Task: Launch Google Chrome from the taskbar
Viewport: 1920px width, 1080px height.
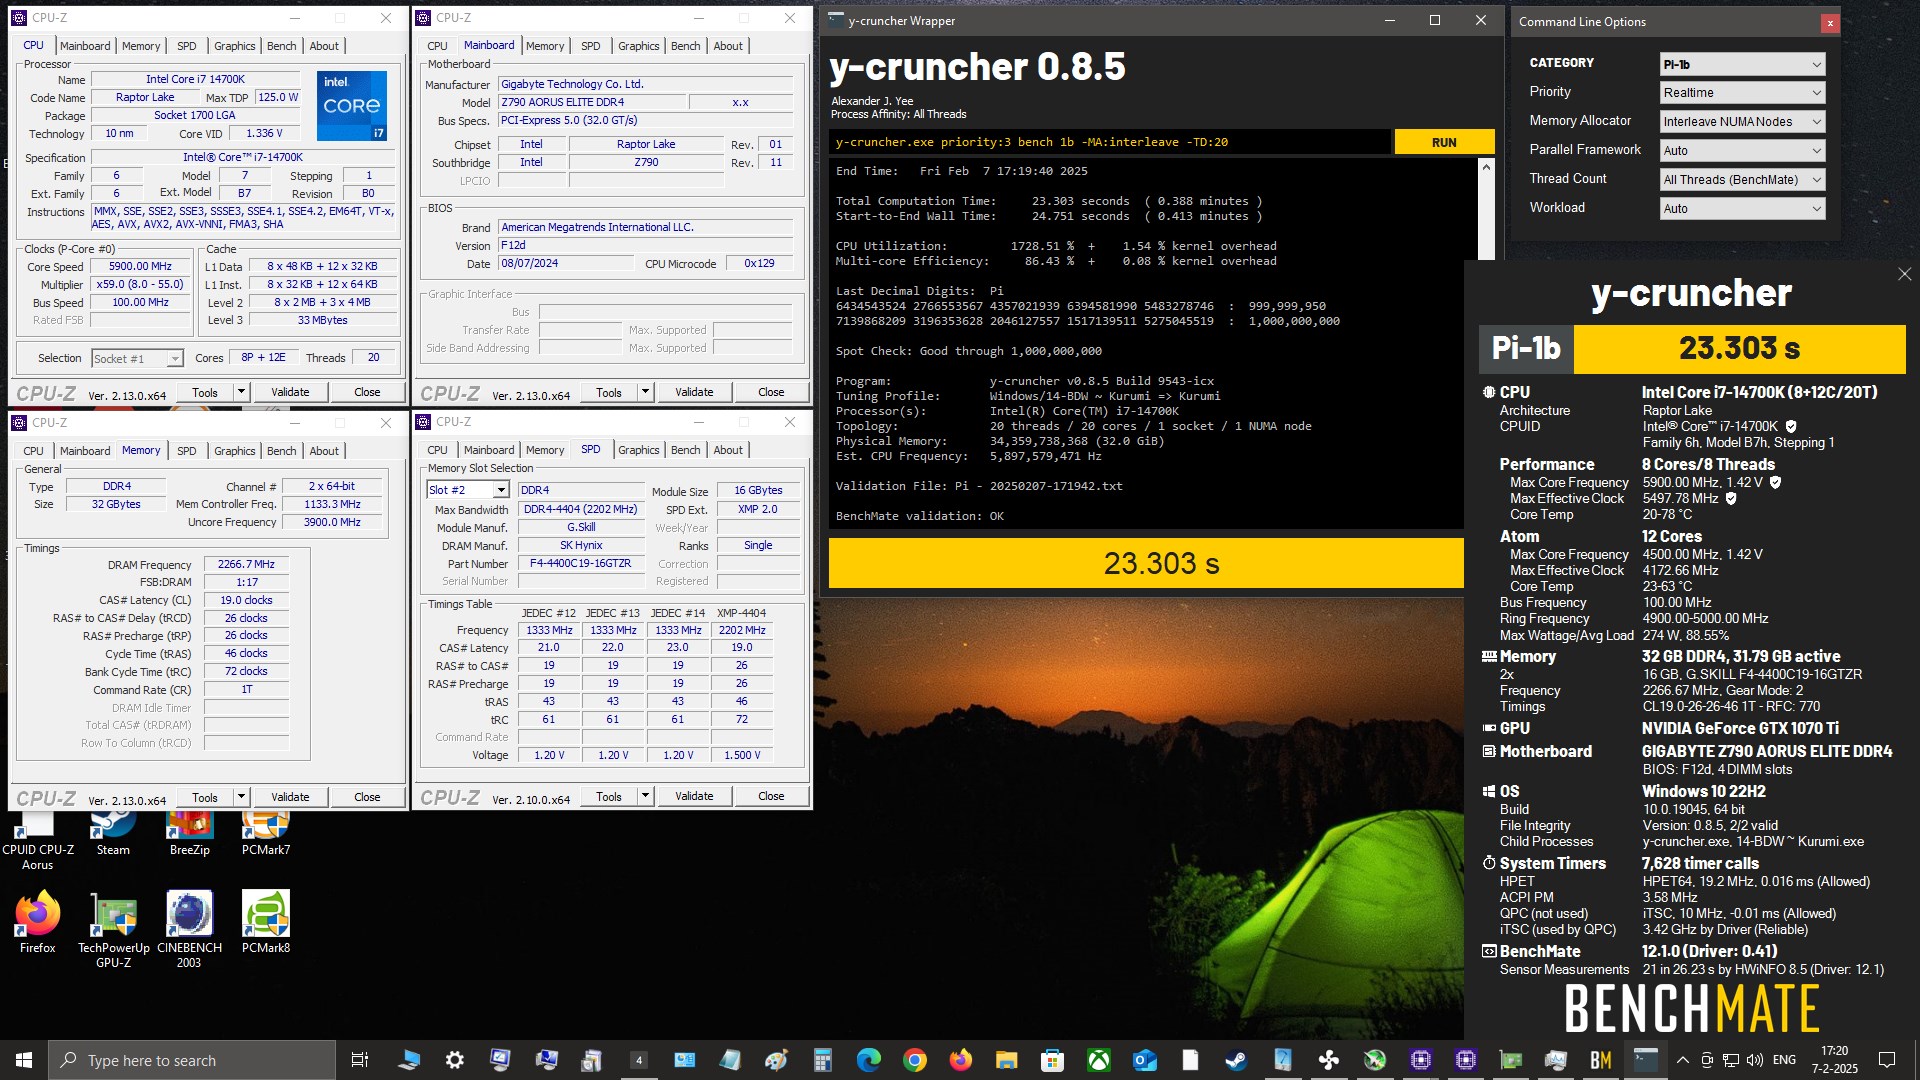Action: click(x=914, y=1060)
